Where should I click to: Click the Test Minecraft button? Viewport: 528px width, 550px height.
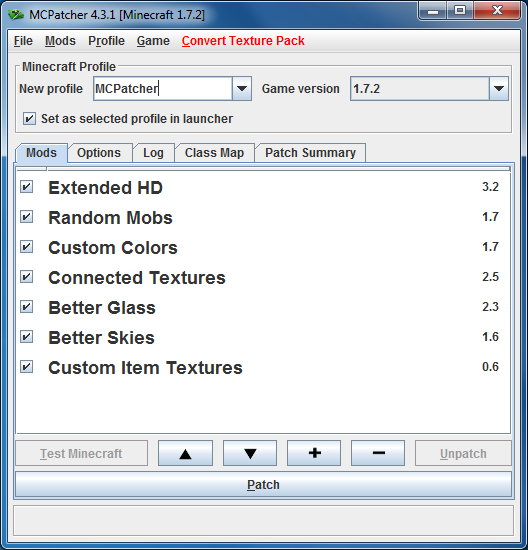tap(81, 453)
